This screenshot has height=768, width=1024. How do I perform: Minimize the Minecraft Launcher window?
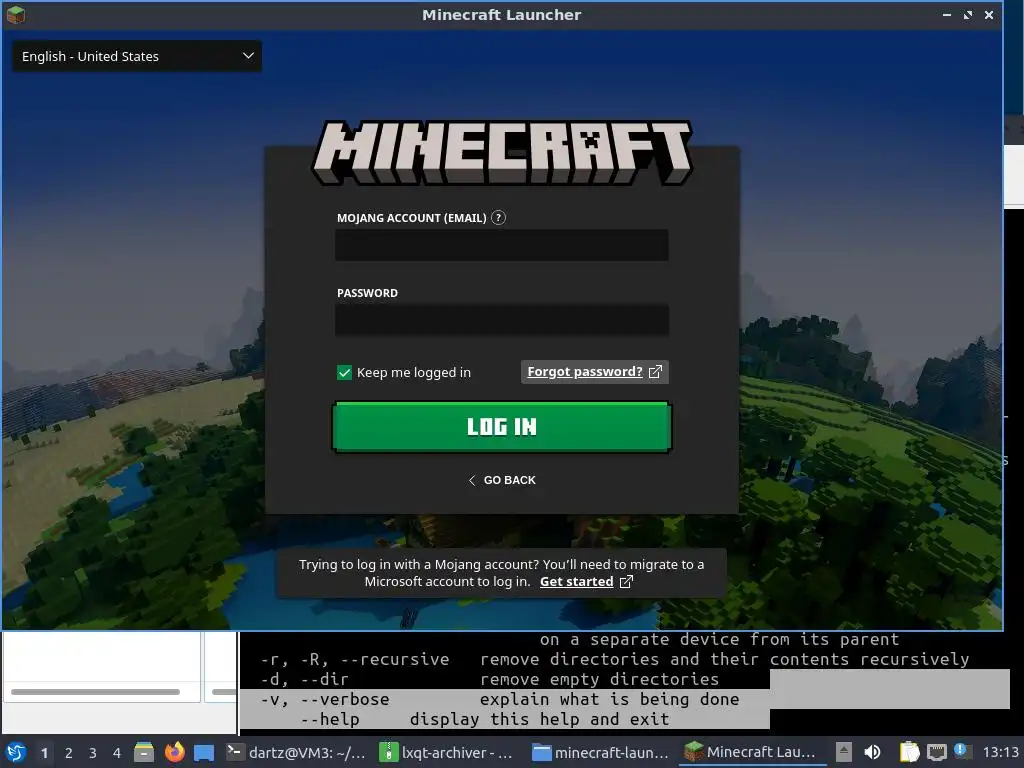pyautogui.click(x=947, y=14)
